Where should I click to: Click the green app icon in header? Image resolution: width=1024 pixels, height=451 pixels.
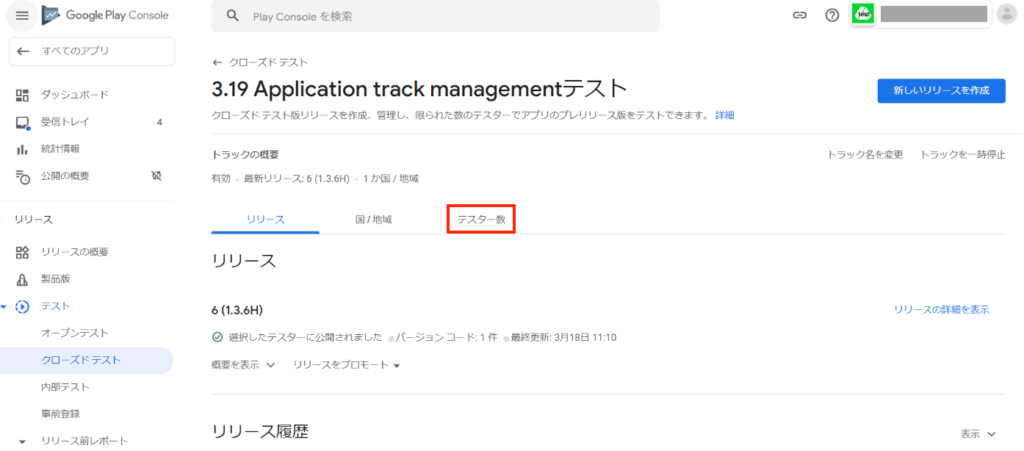[862, 15]
